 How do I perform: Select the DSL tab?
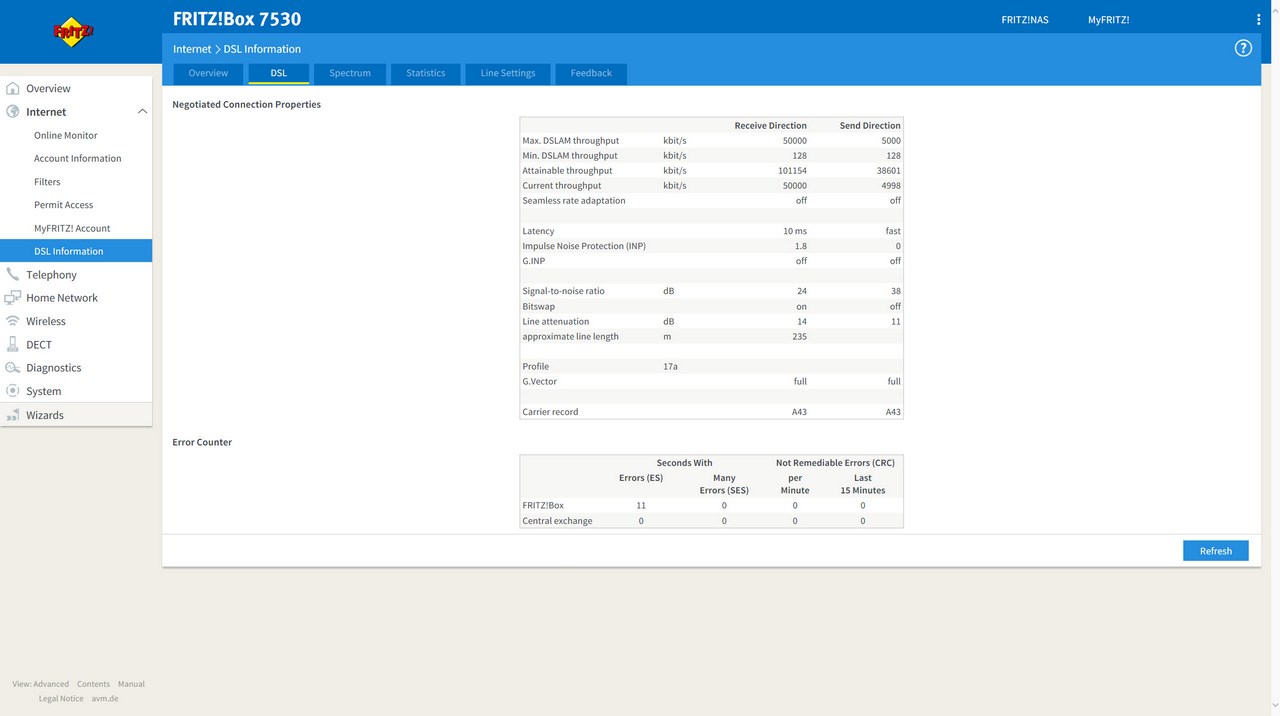point(279,73)
